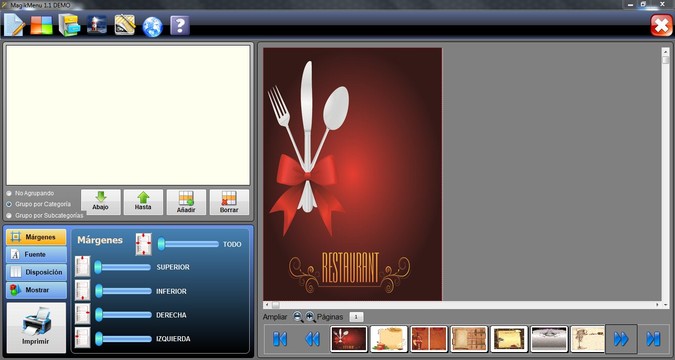This screenshot has height=360, width=675.
Task: Click the bottom margin page icon beside INFERIOR
Action: tap(82, 290)
